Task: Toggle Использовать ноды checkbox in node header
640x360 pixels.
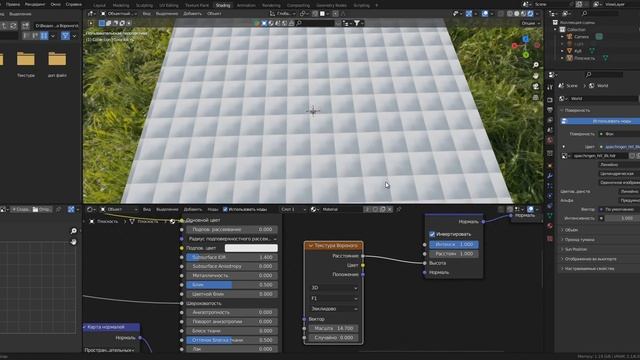Action: click(x=225, y=209)
